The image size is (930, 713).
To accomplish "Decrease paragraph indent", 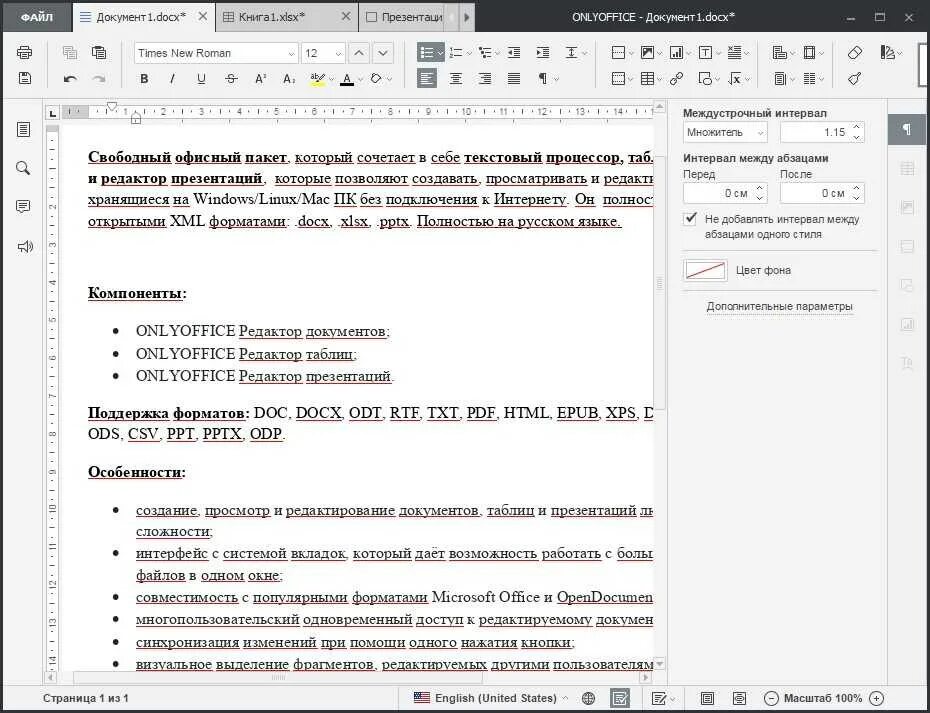I will point(514,53).
